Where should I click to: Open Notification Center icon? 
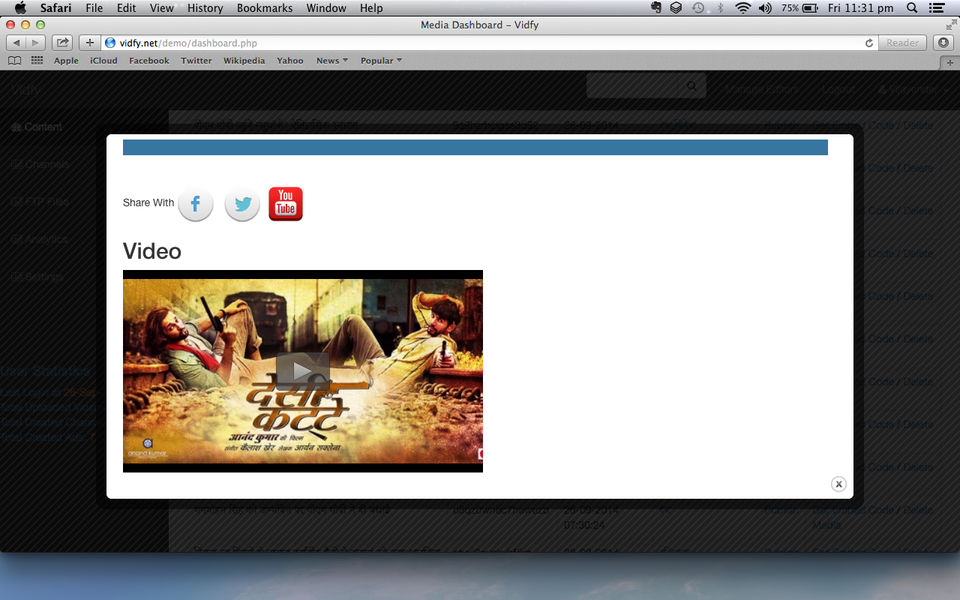click(936, 8)
